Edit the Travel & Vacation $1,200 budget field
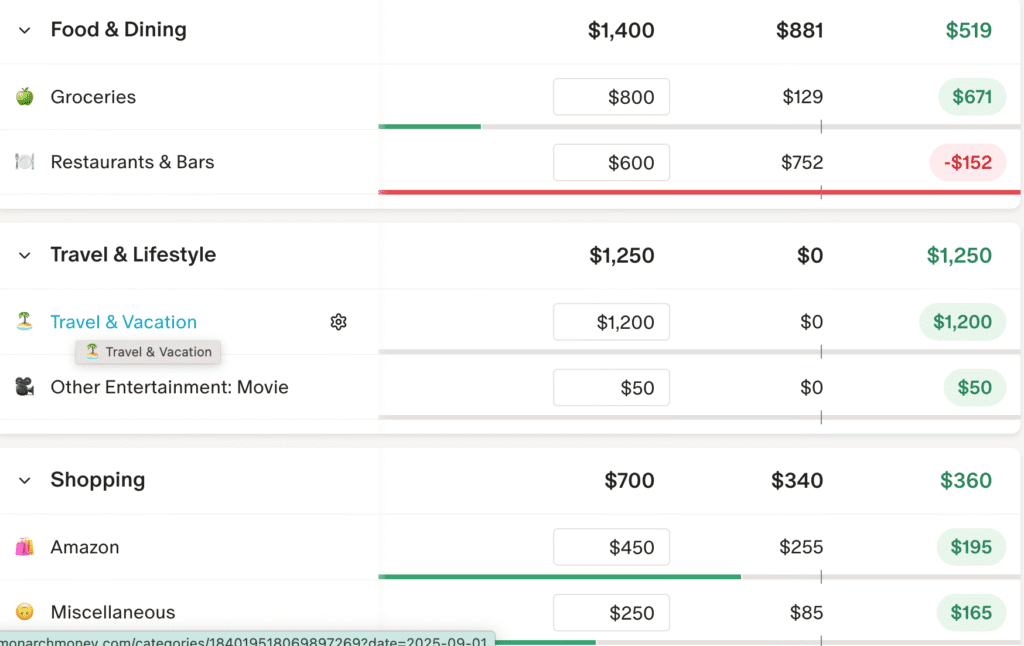 pyautogui.click(x=611, y=322)
